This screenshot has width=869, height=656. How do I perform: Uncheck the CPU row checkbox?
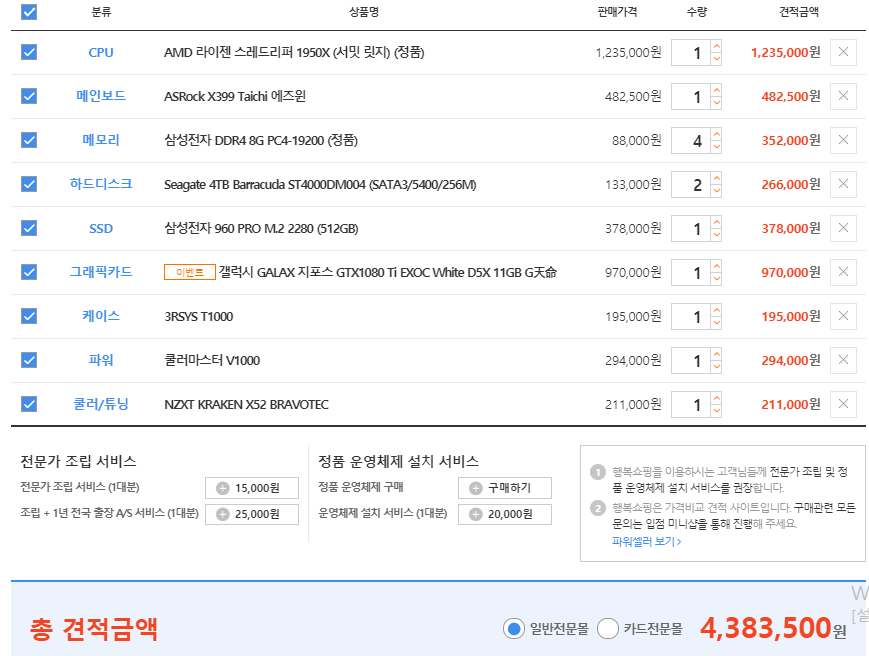(x=28, y=52)
